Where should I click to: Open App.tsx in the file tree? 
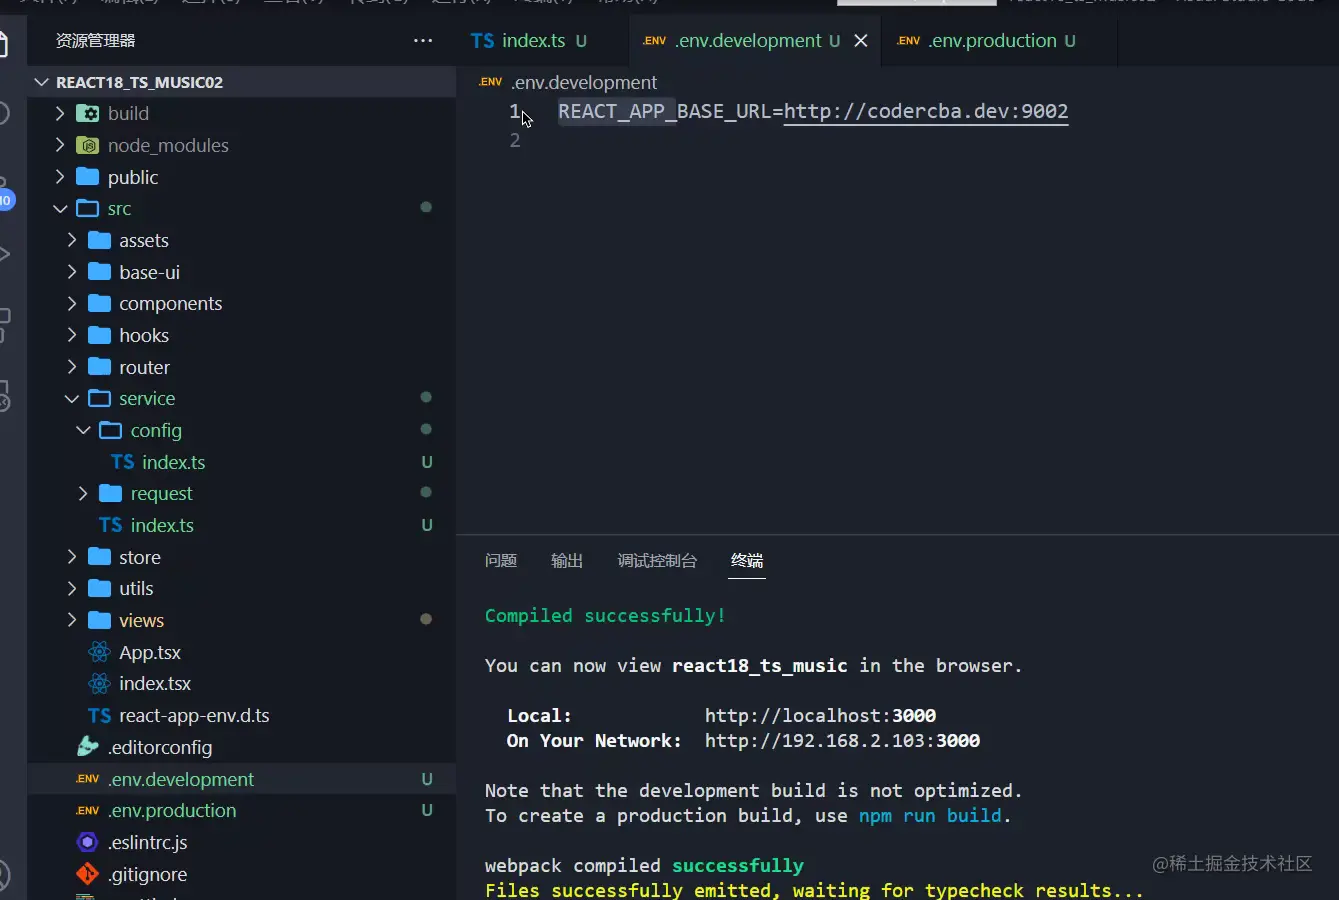pyautogui.click(x=150, y=652)
